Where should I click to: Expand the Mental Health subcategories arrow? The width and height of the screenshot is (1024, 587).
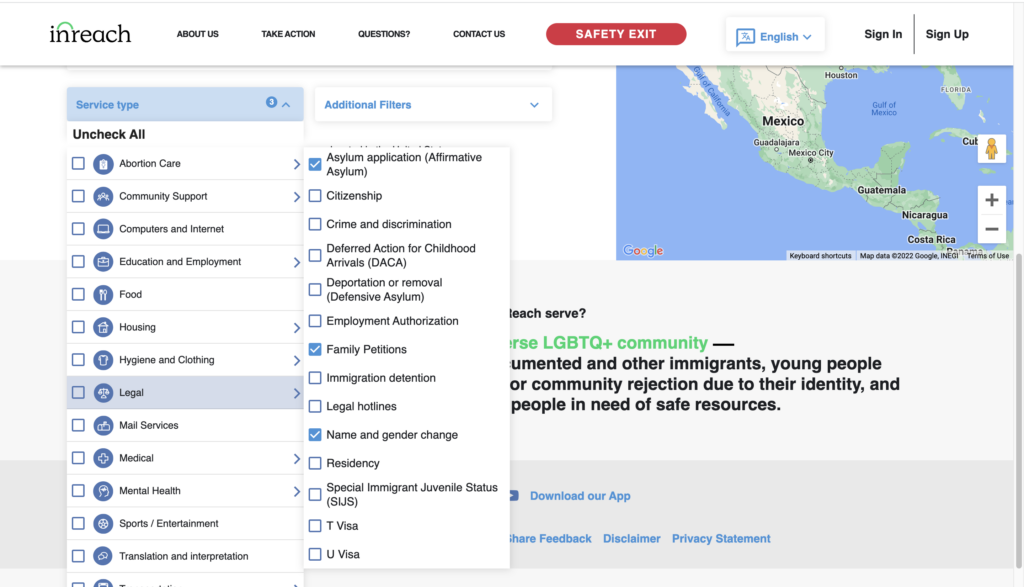point(296,491)
